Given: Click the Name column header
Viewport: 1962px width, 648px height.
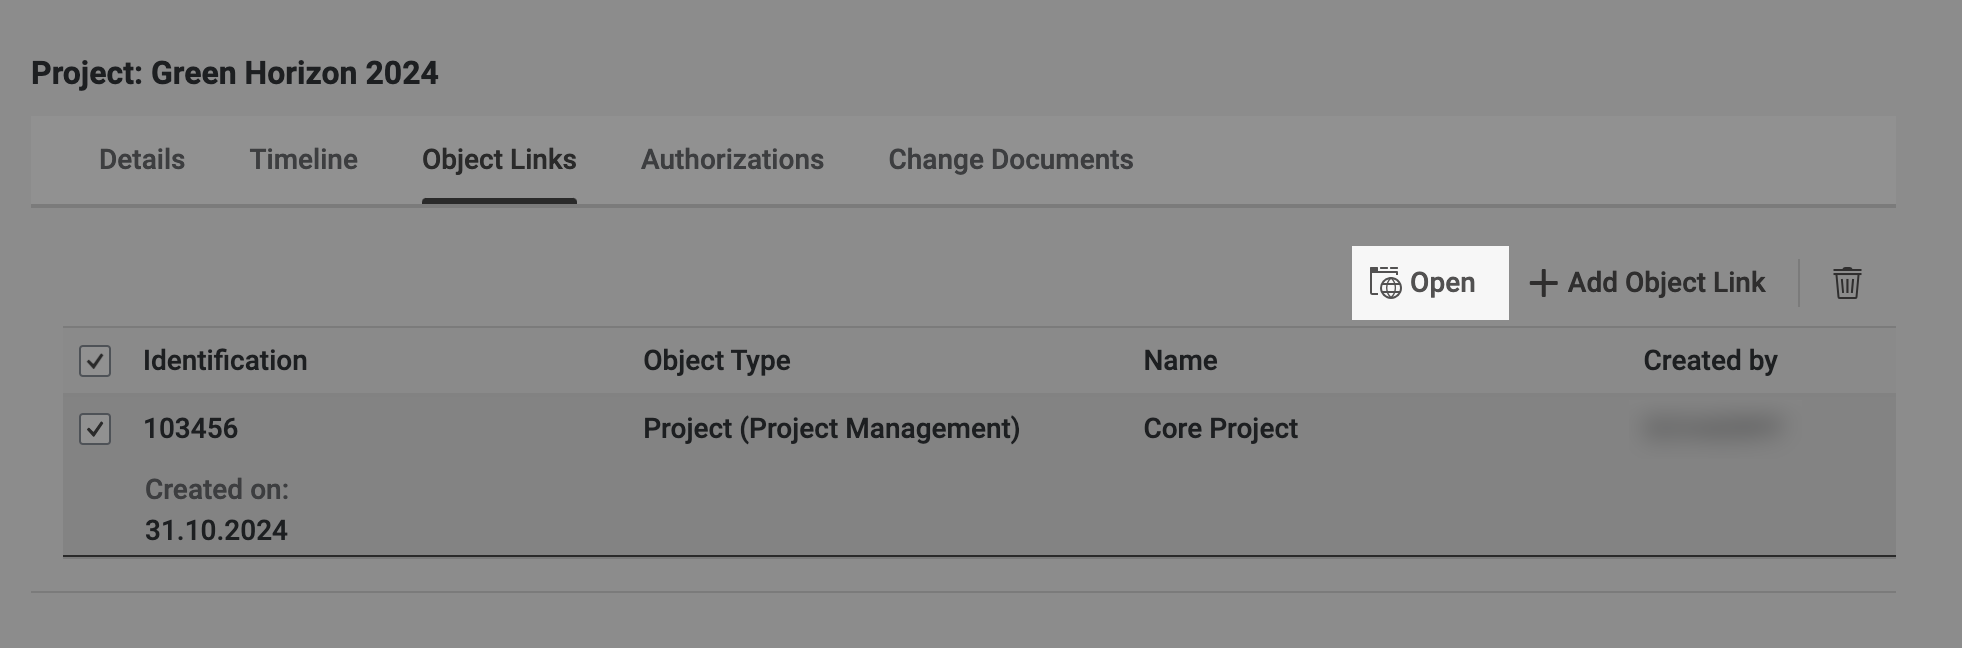Looking at the screenshot, I should tap(1181, 361).
